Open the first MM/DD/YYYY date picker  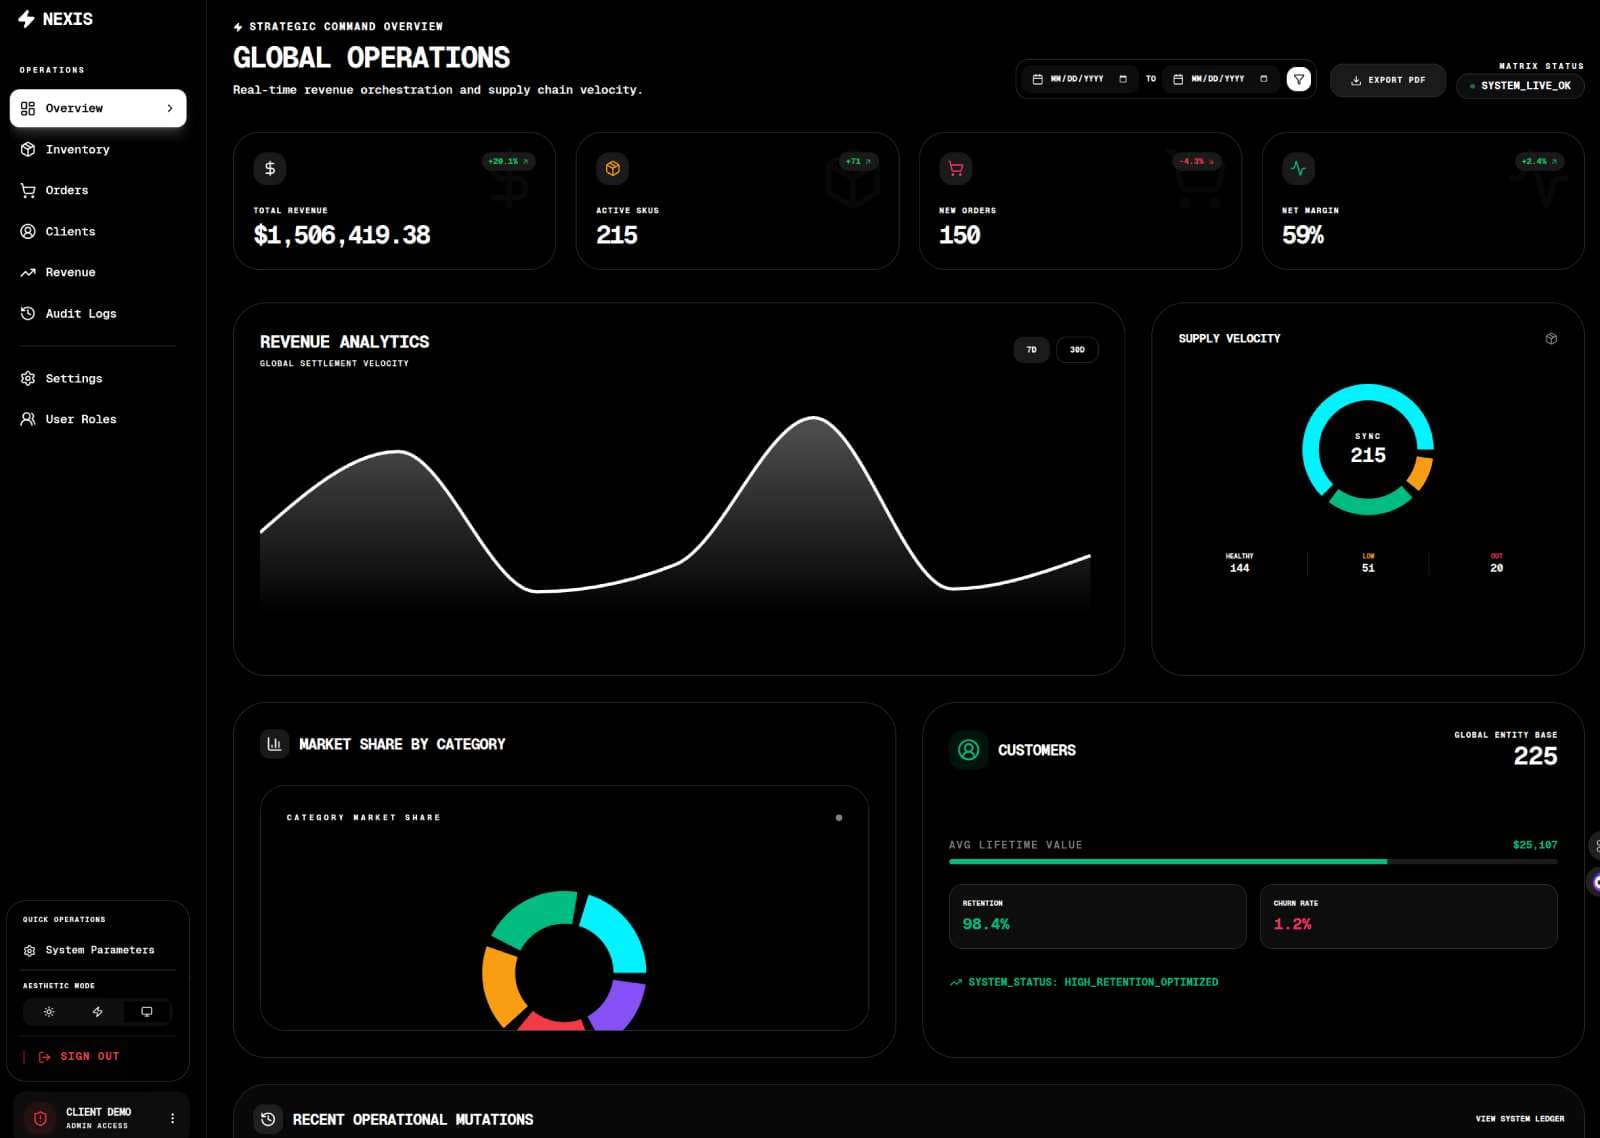(x=1080, y=78)
